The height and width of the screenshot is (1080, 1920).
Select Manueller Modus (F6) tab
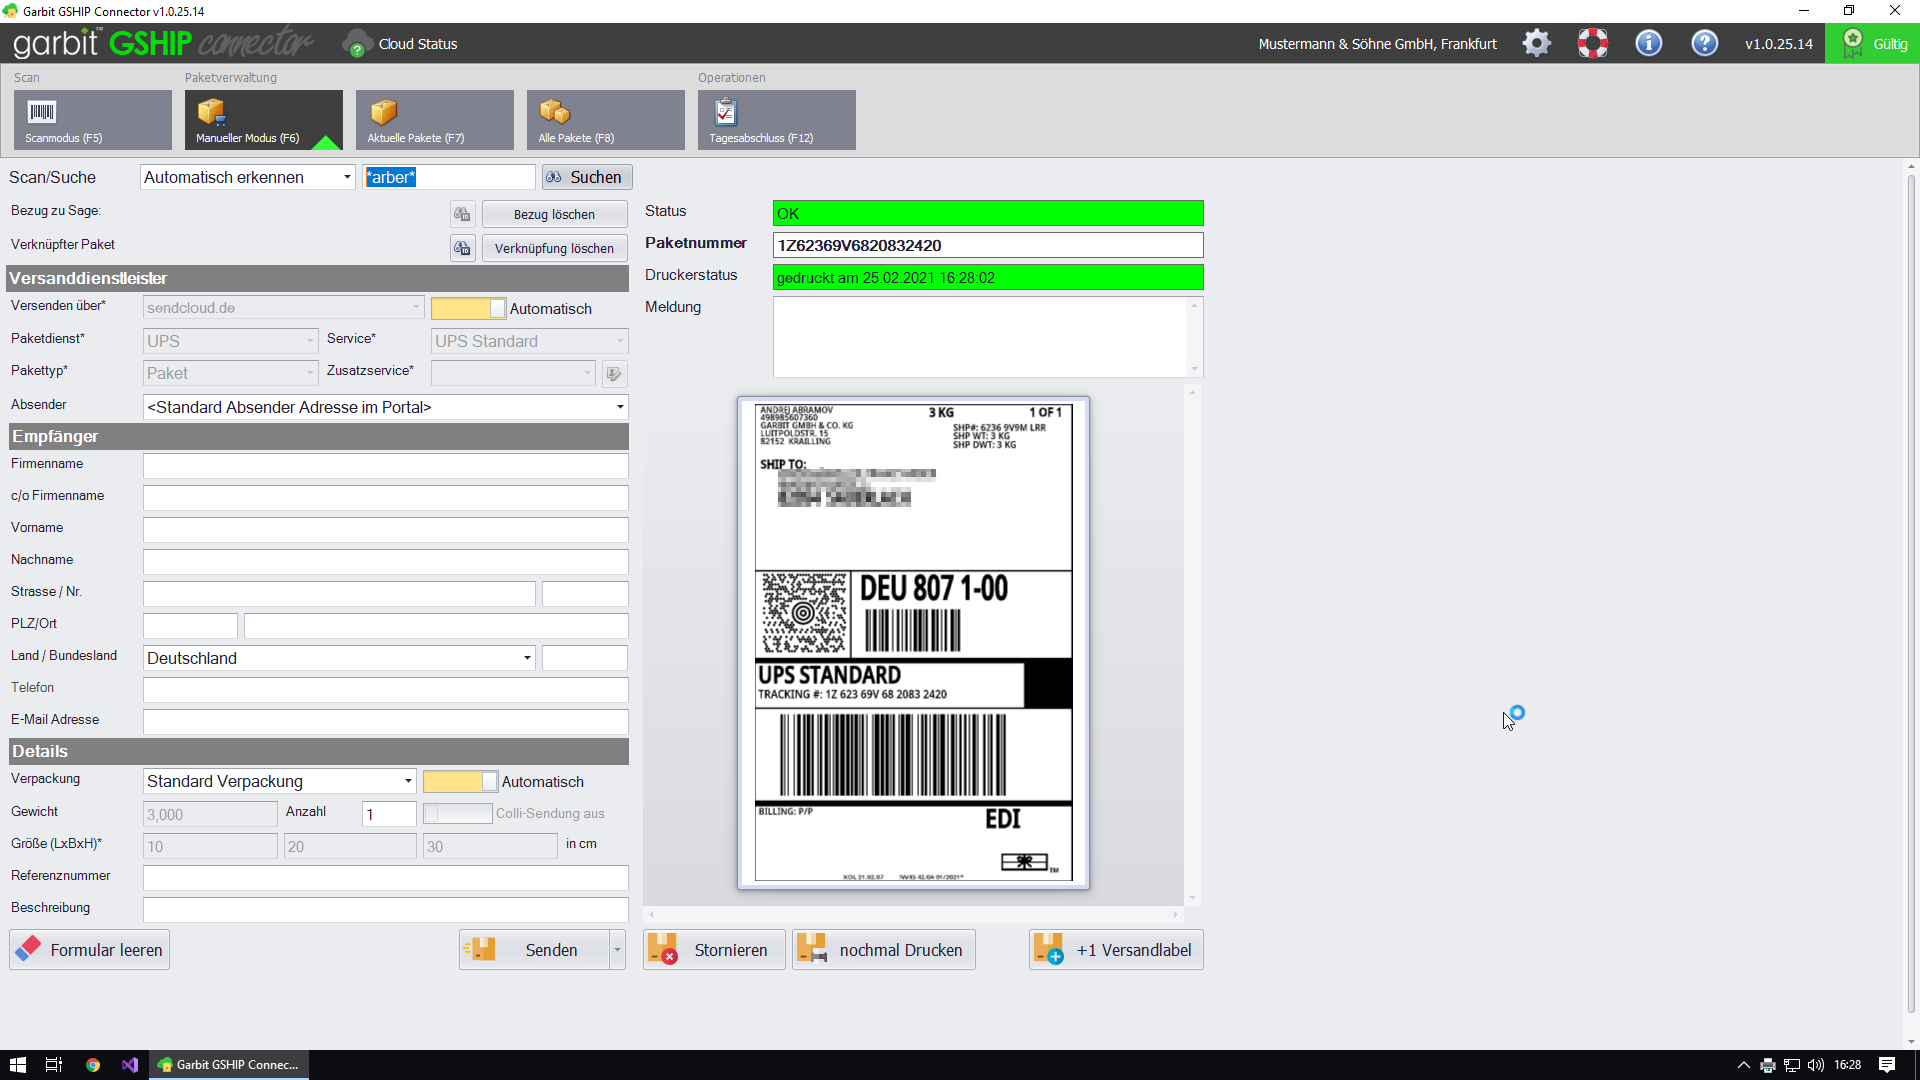pyautogui.click(x=264, y=120)
